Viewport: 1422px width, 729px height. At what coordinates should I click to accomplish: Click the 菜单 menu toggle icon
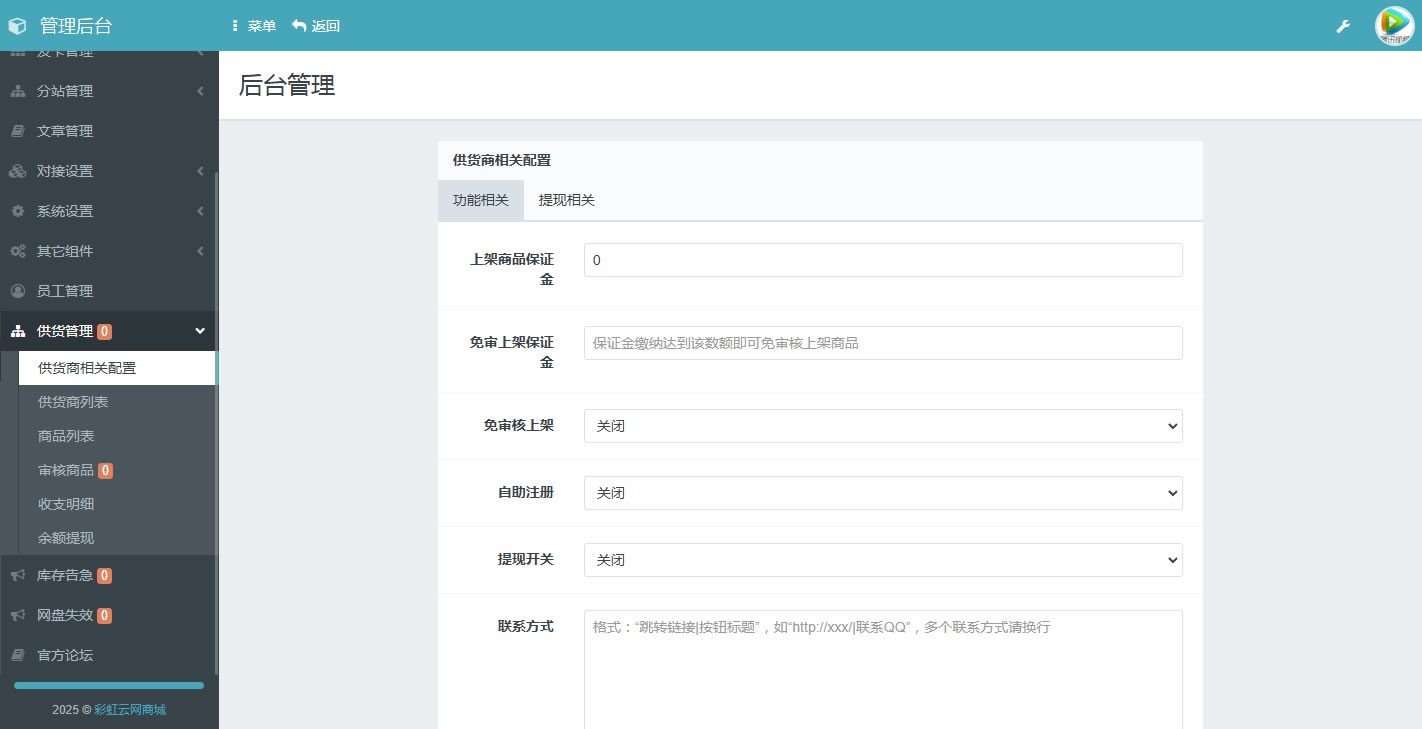235,26
